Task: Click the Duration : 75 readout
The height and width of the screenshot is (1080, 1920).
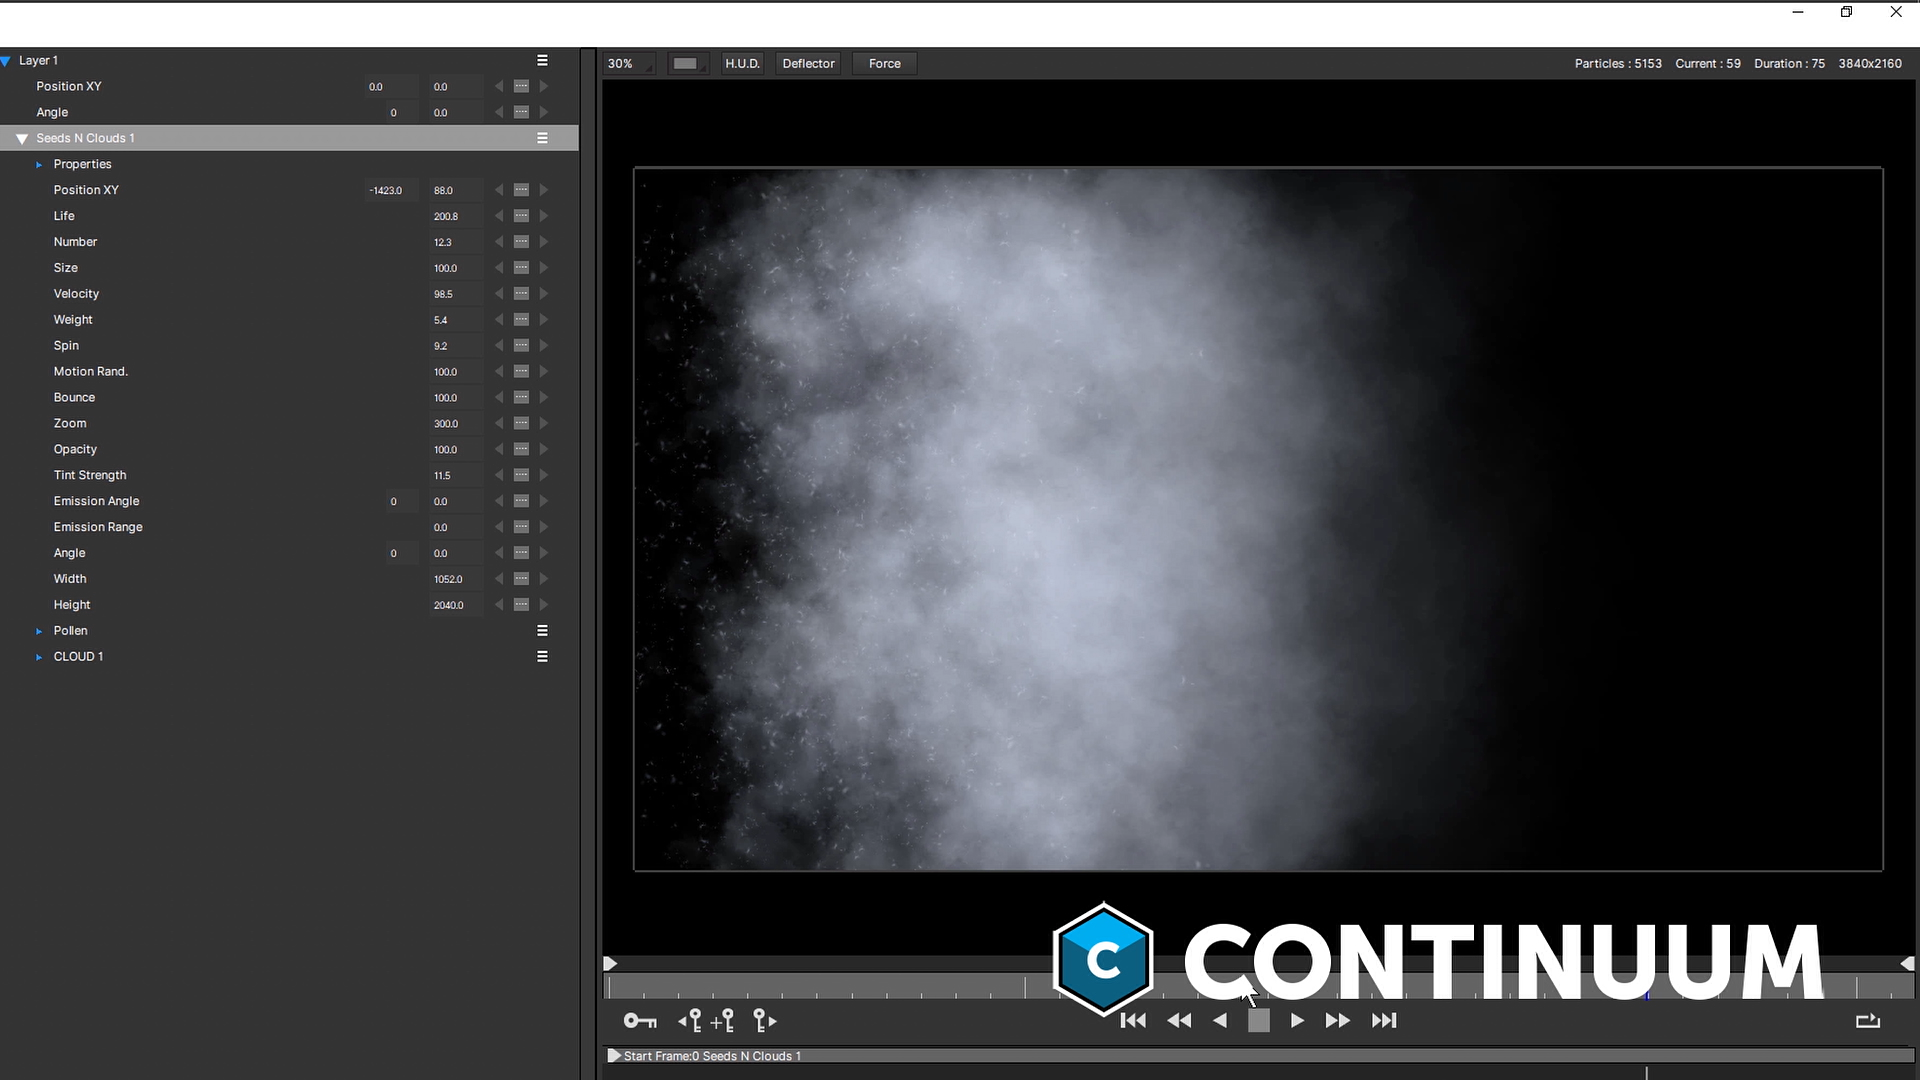Action: pyautogui.click(x=1789, y=63)
